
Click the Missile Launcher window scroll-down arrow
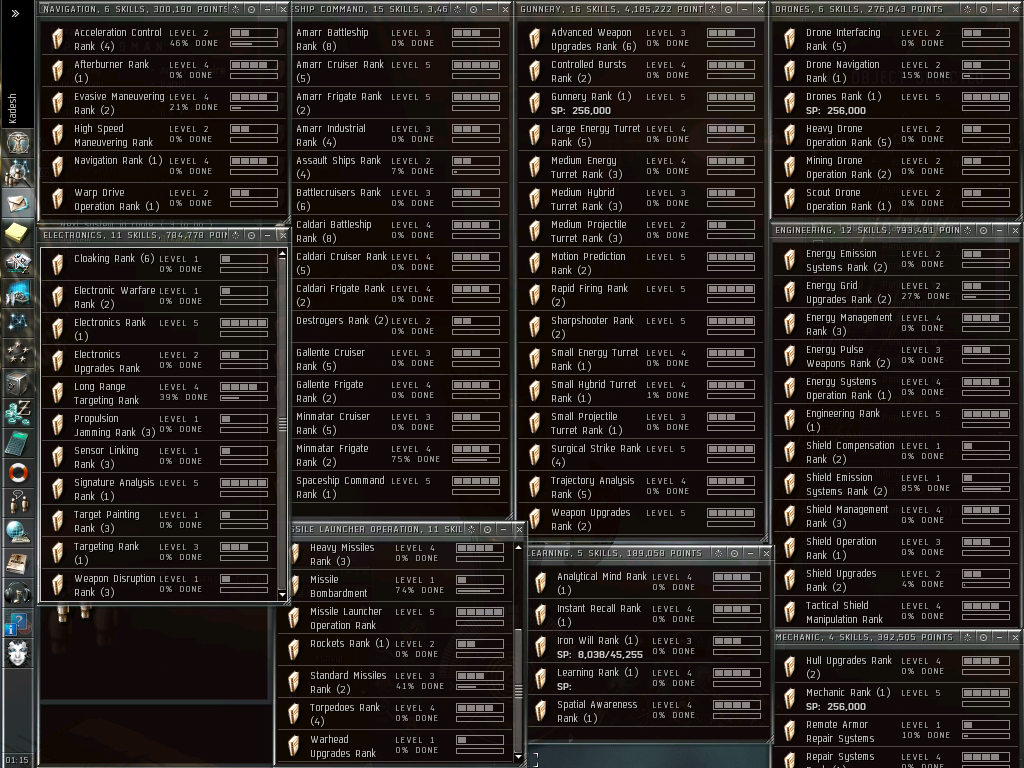tap(519, 756)
